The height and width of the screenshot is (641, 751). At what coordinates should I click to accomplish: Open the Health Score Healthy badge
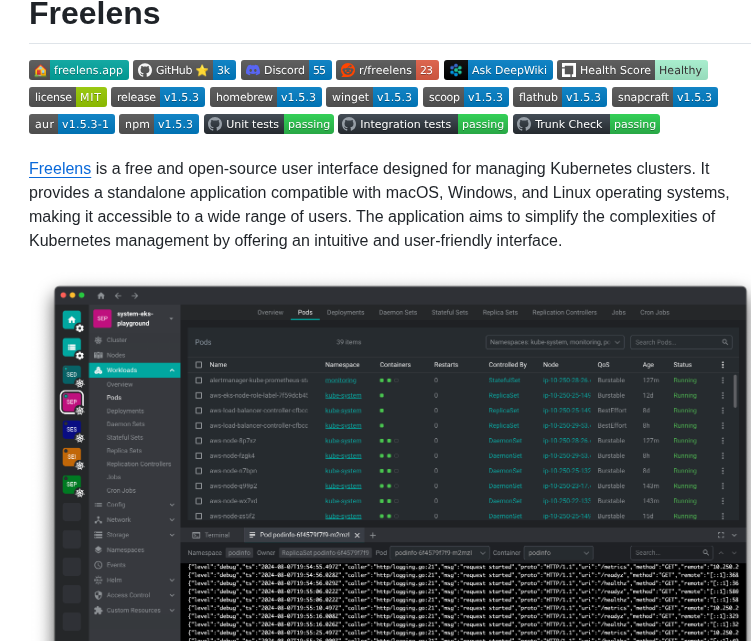tap(632, 70)
